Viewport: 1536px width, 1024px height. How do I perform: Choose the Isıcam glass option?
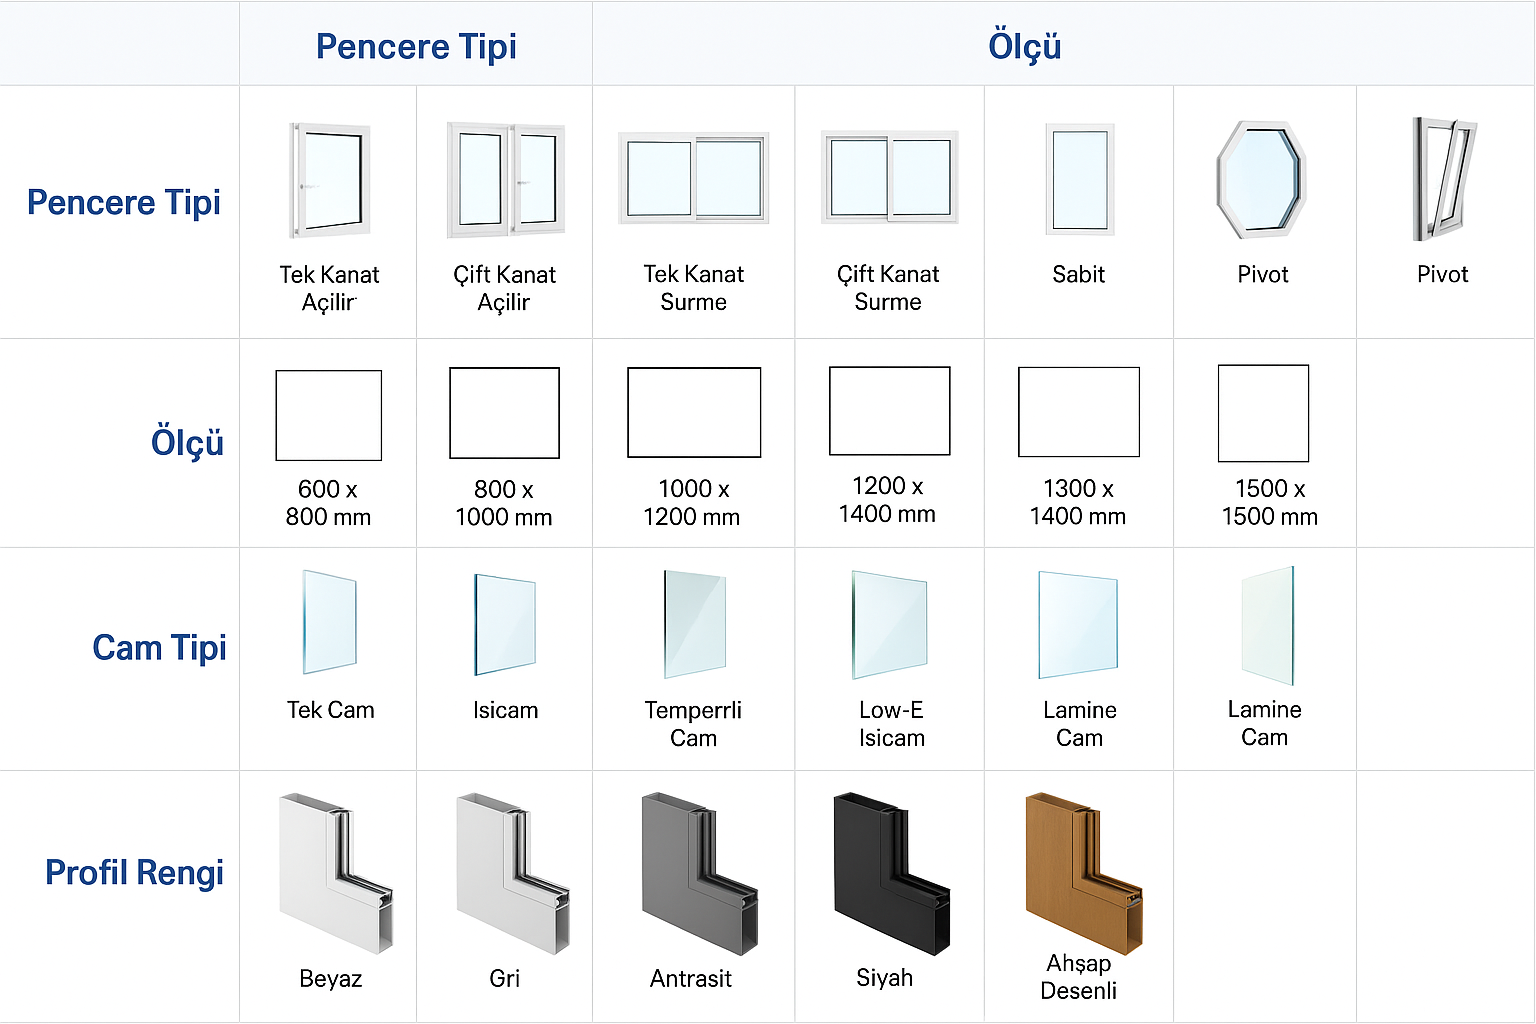tap(505, 624)
